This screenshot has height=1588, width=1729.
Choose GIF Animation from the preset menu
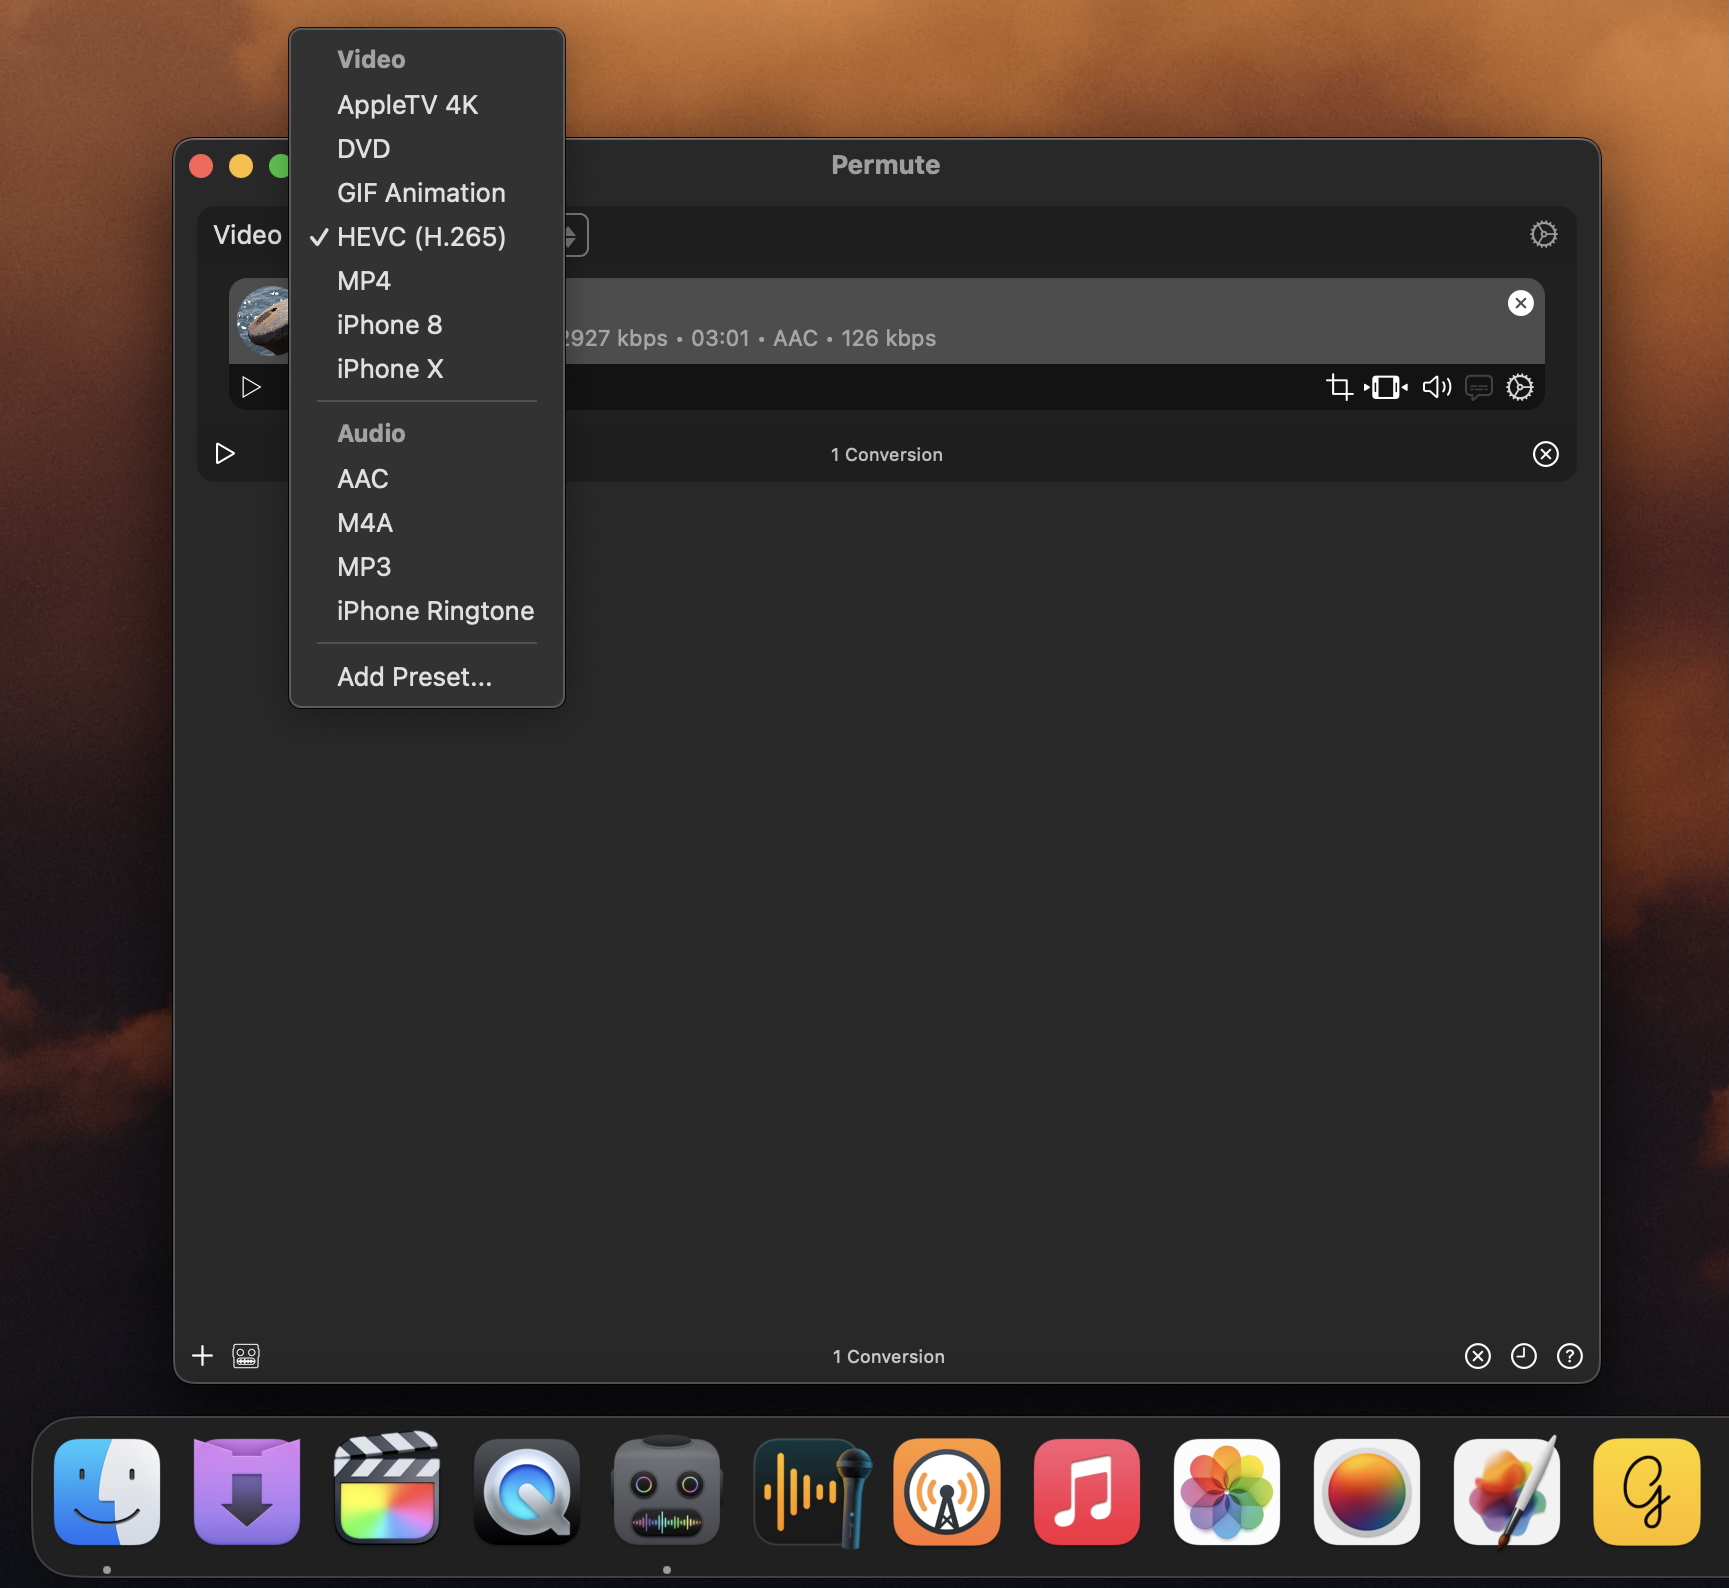point(421,193)
